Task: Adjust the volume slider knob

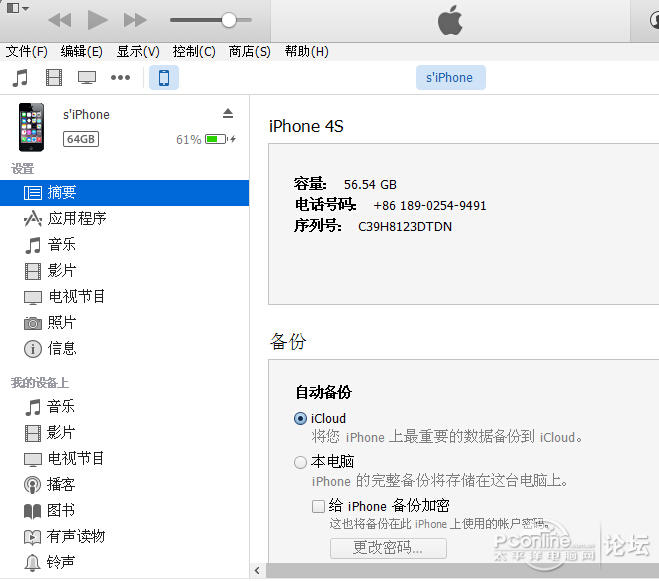Action: tap(229, 20)
